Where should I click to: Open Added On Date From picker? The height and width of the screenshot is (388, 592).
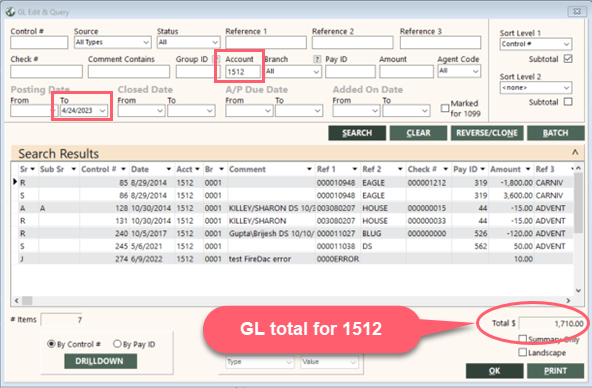(x=375, y=111)
